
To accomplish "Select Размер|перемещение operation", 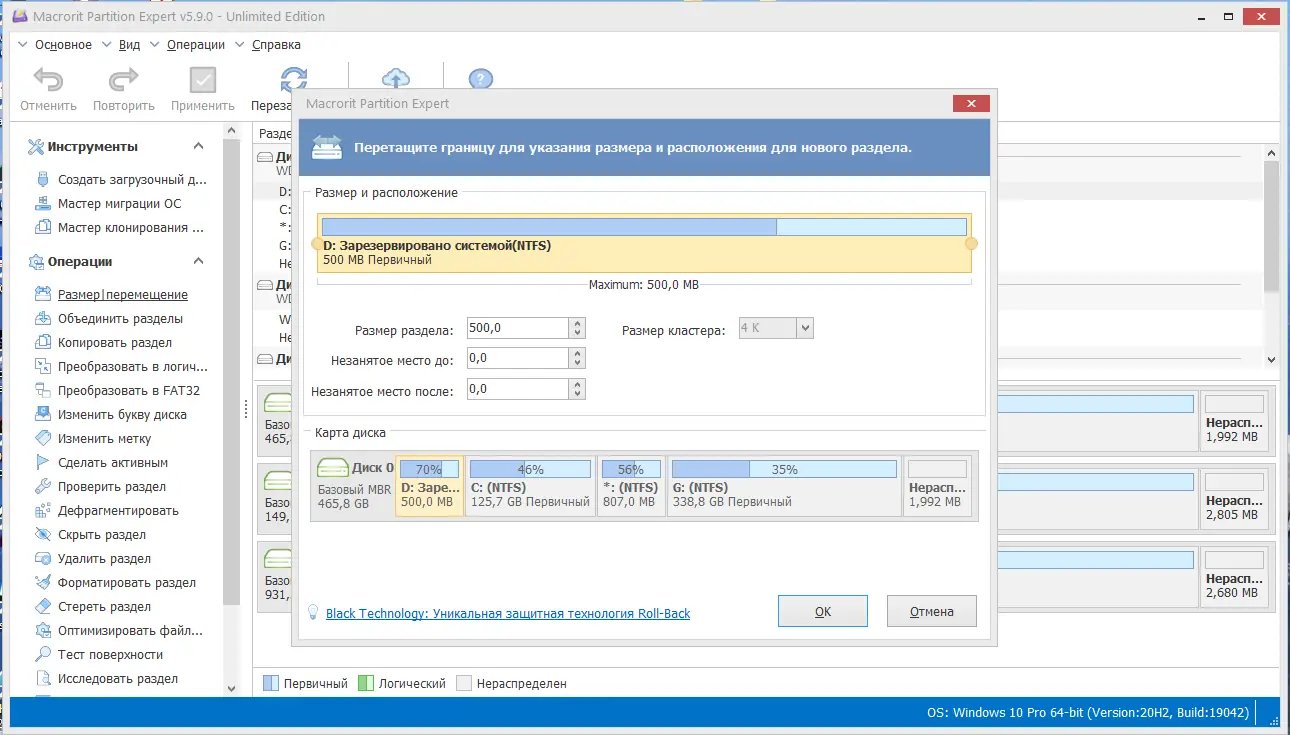I will 111,295.
